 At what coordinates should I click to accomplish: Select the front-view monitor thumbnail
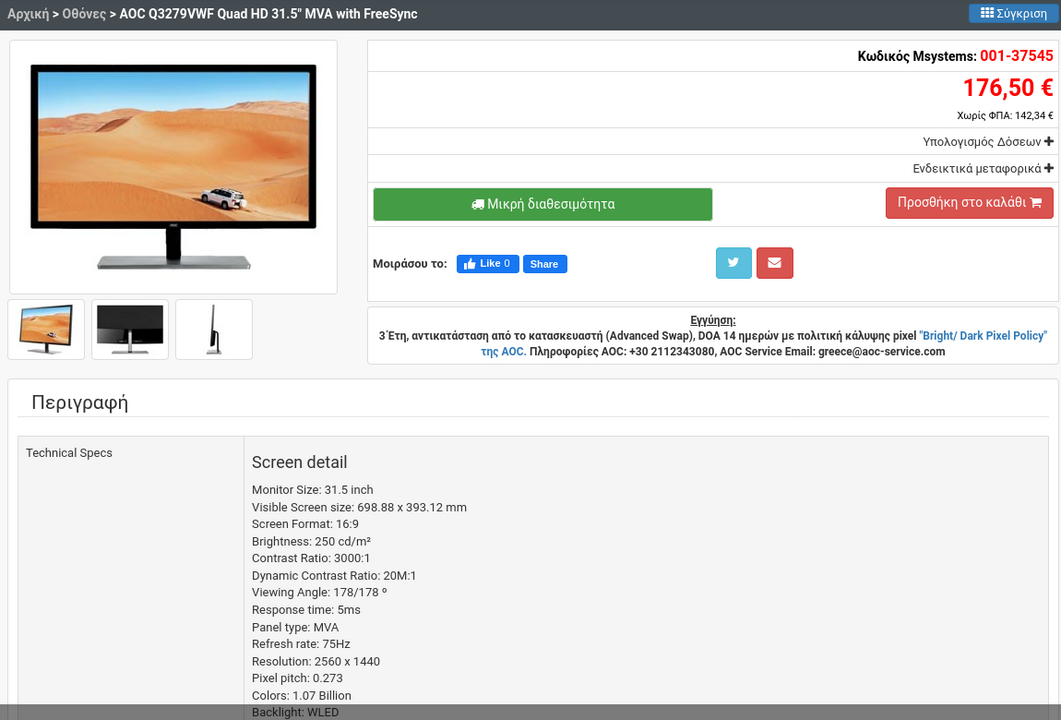tap(46, 330)
